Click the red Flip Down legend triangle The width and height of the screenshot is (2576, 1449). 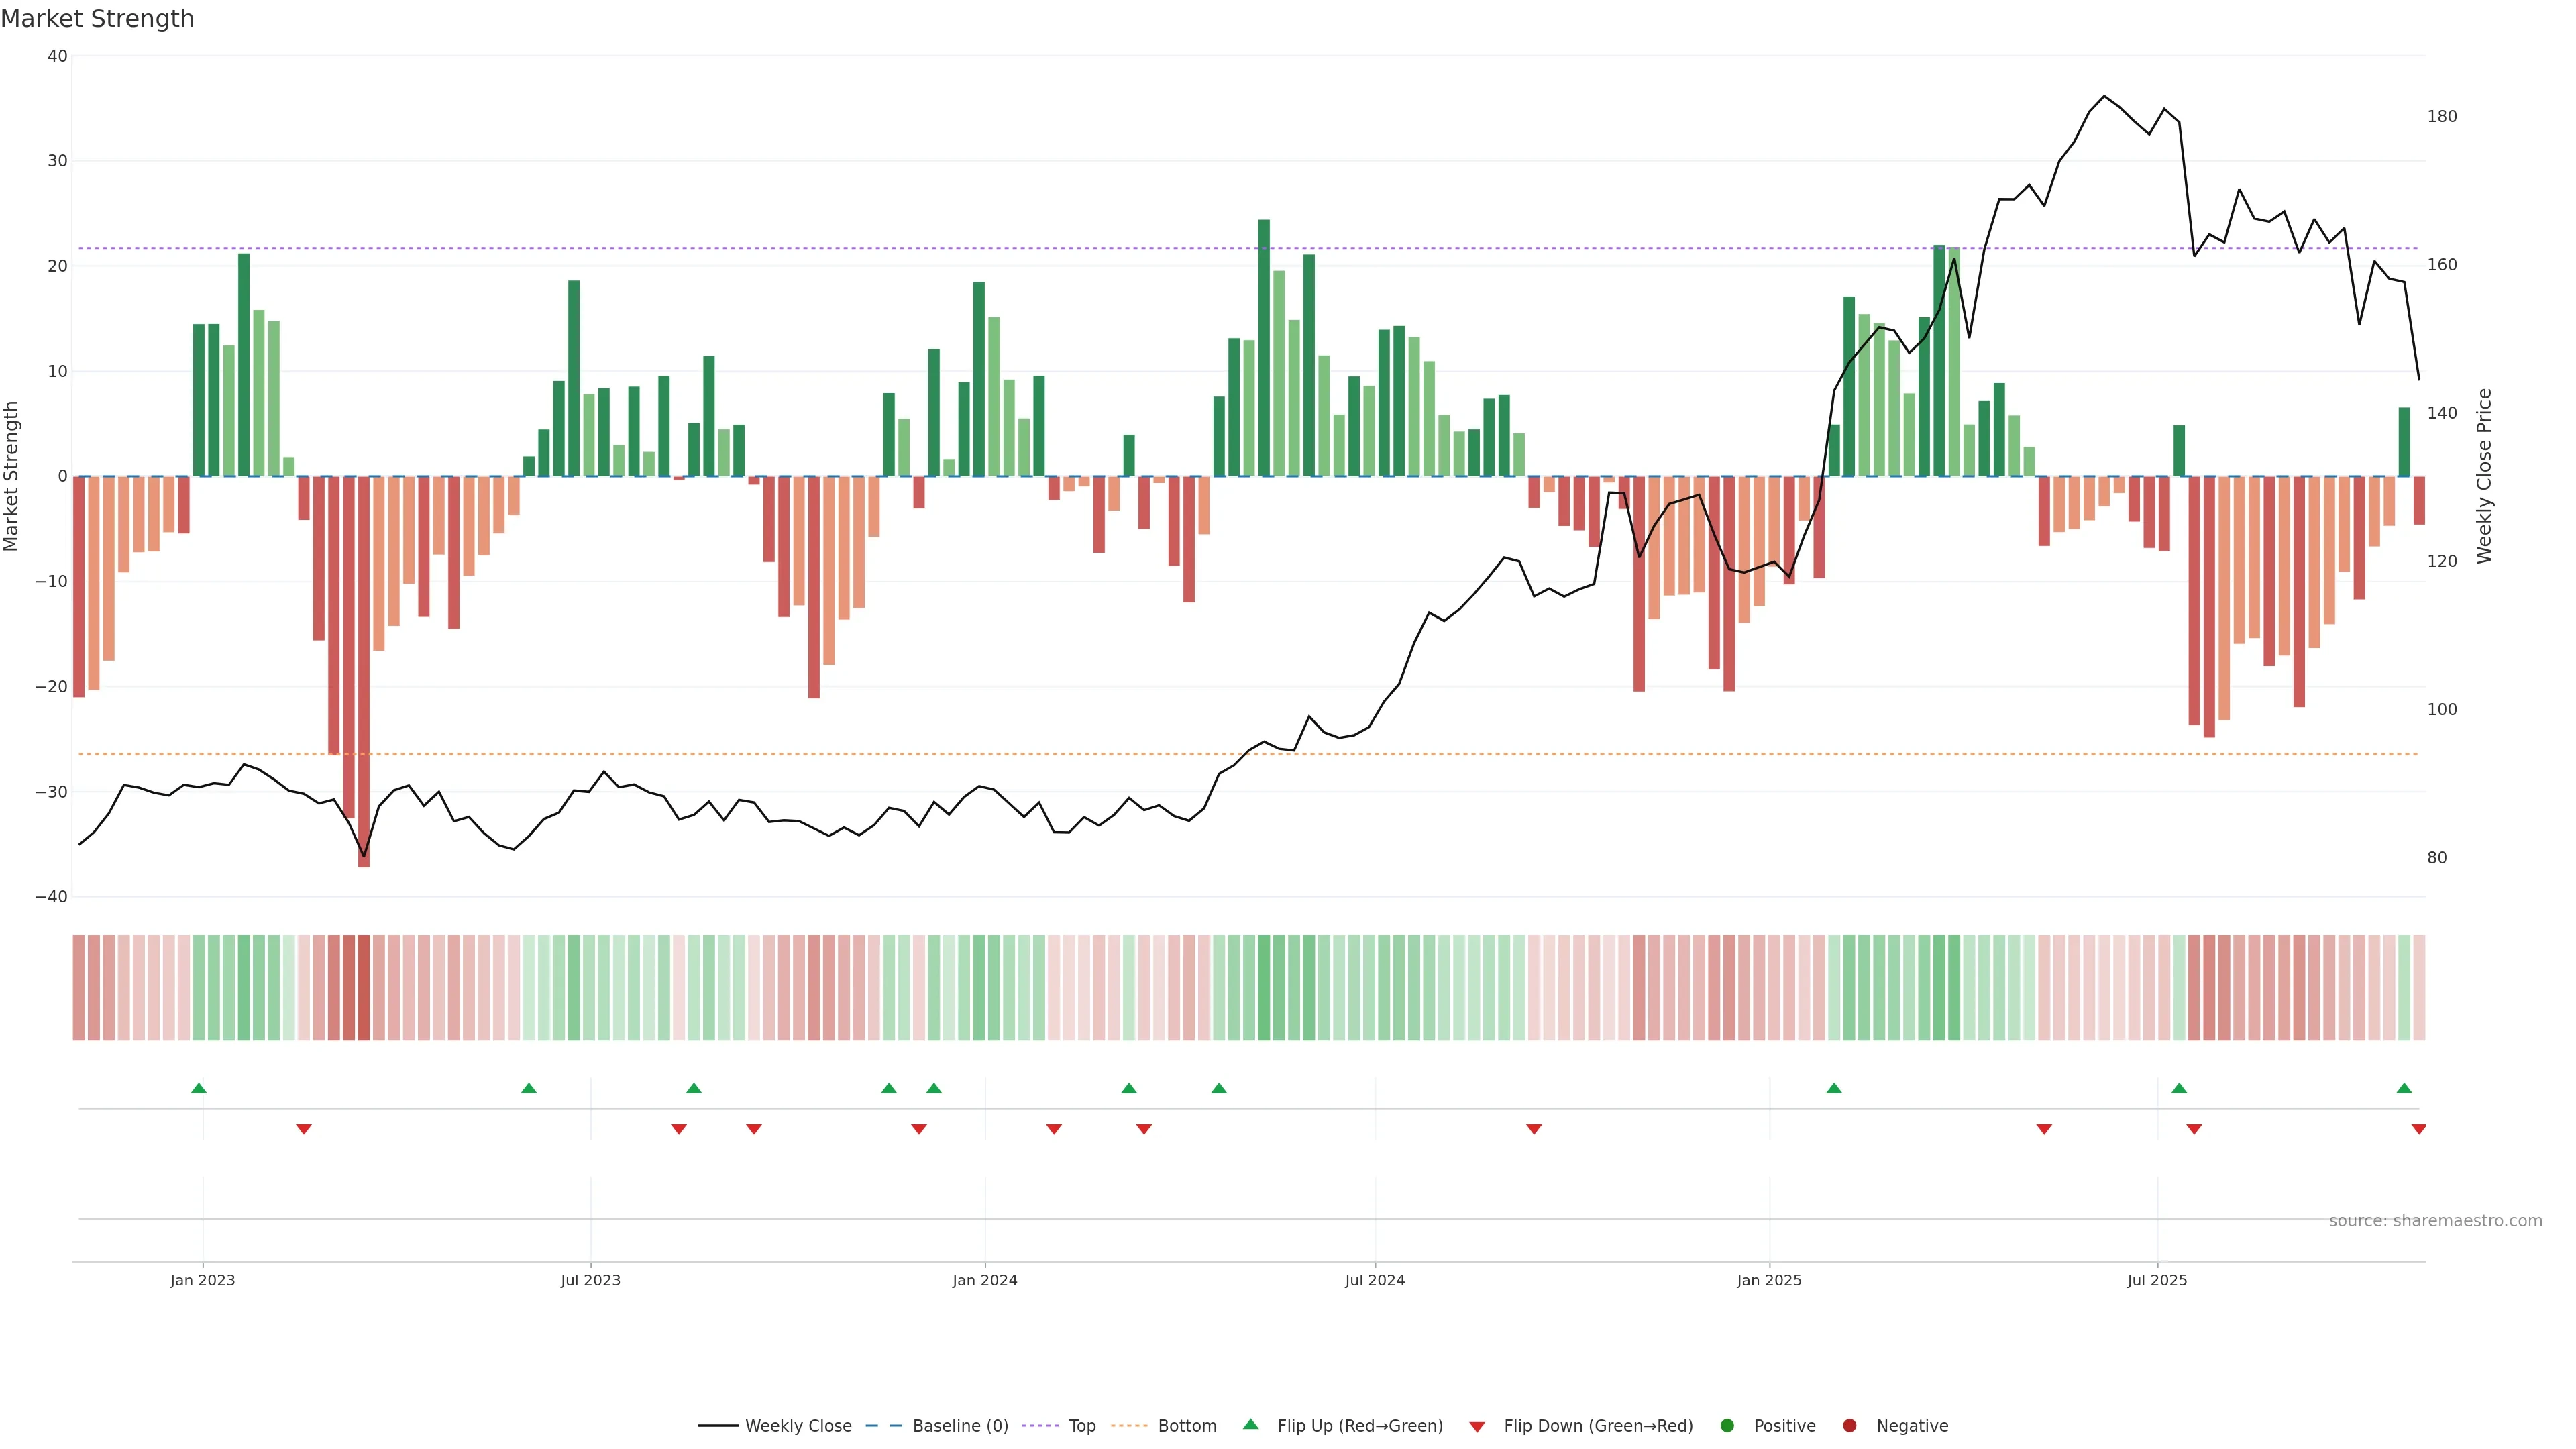tap(1477, 1427)
